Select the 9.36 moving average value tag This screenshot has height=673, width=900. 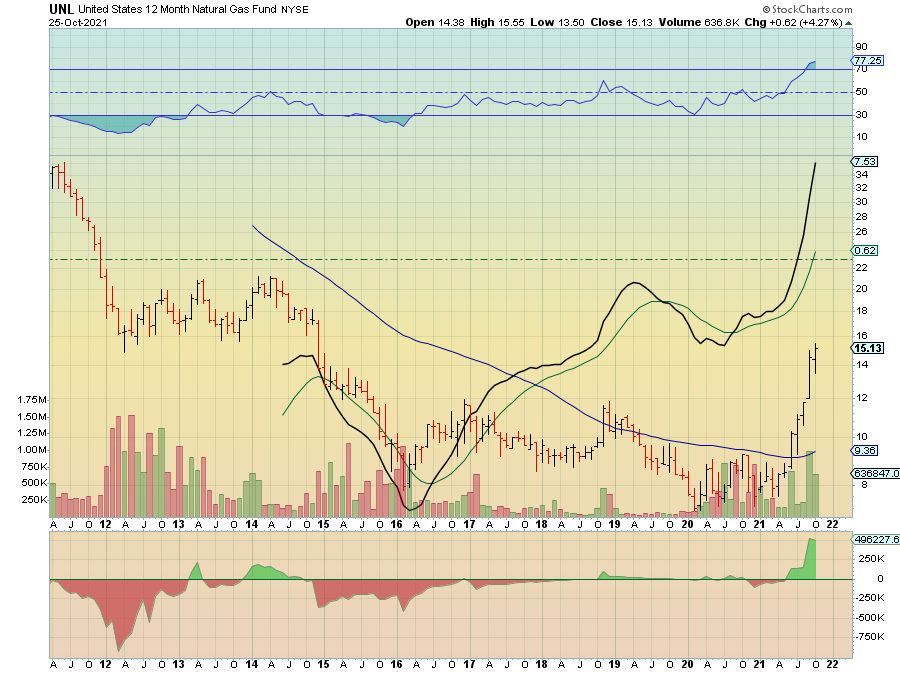click(x=866, y=450)
